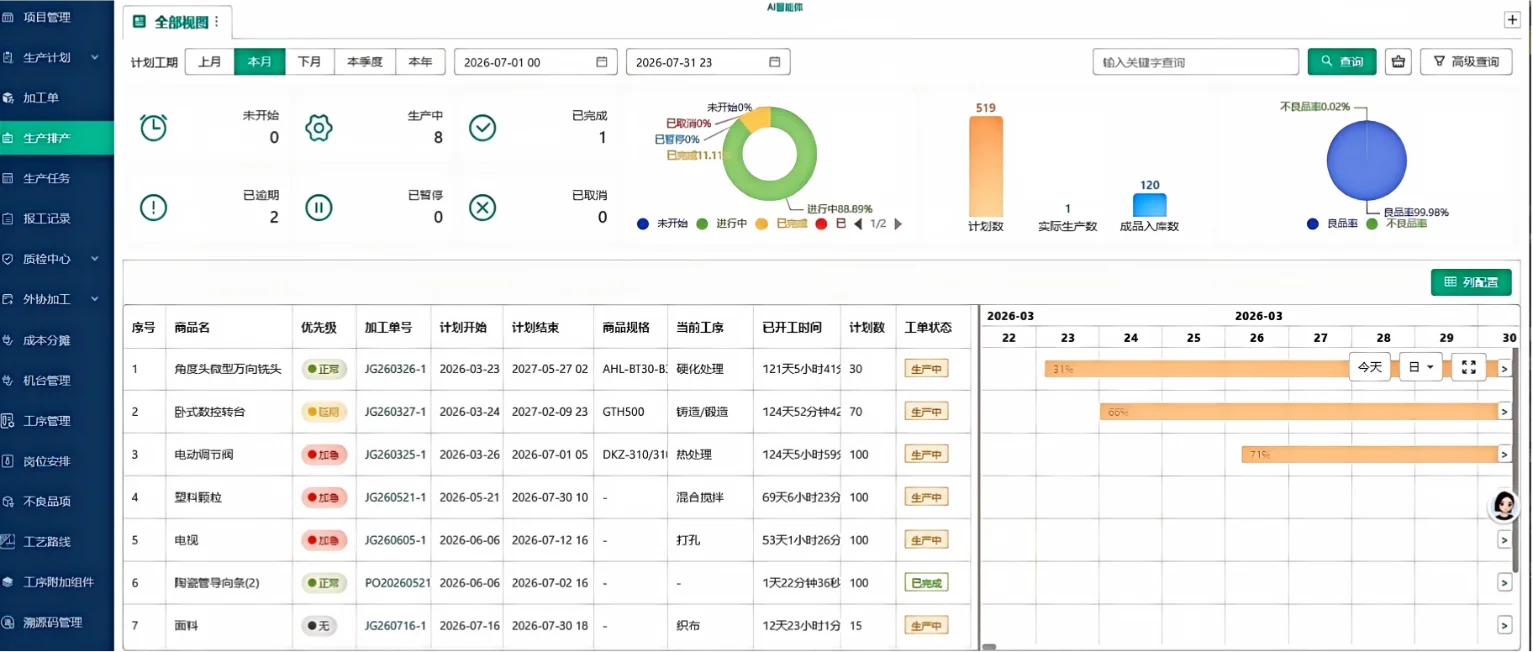
Task: Toggle the 进行中 legend in donut chart
Action: coord(722,224)
